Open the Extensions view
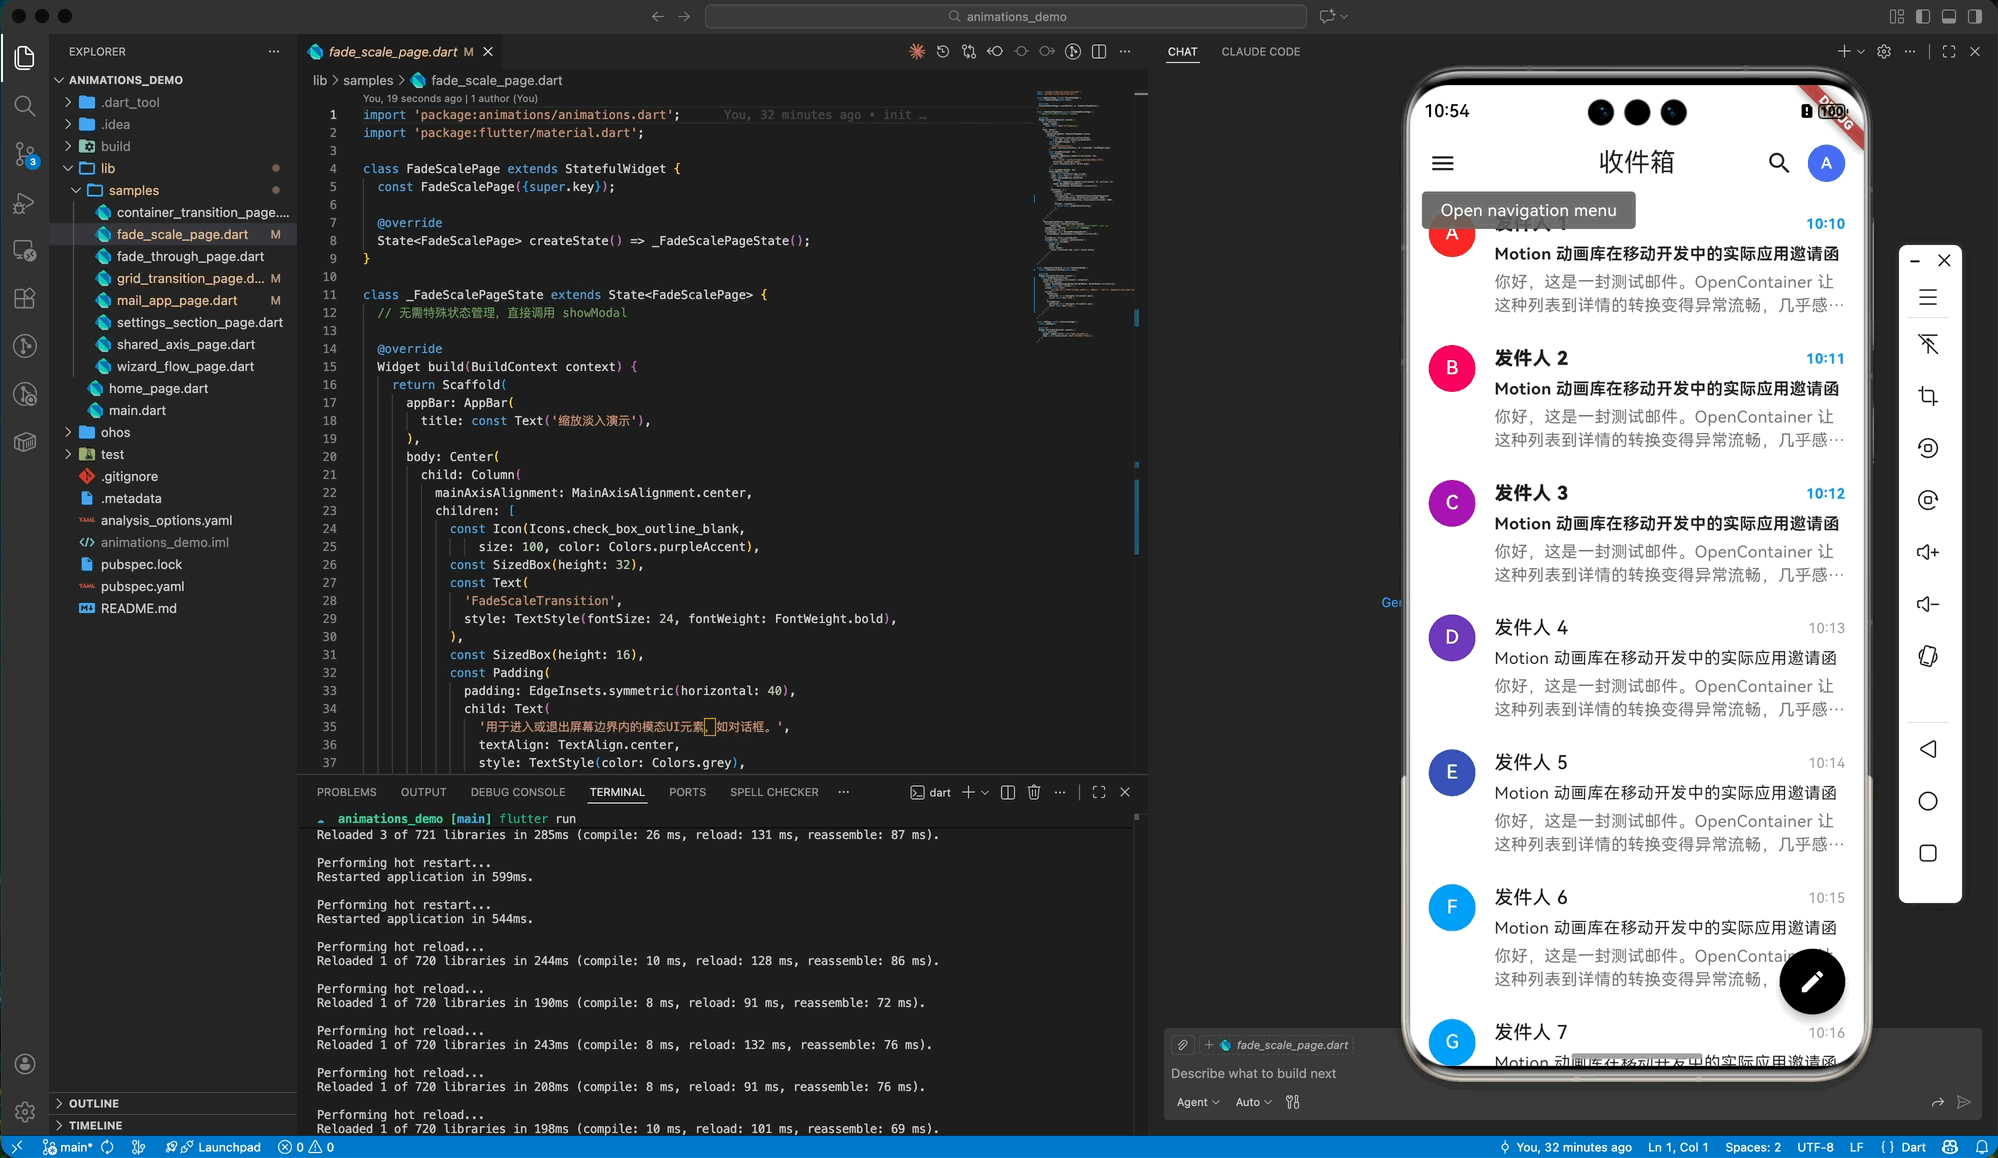This screenshot has height=1158, width=1998. click(25, 298)
